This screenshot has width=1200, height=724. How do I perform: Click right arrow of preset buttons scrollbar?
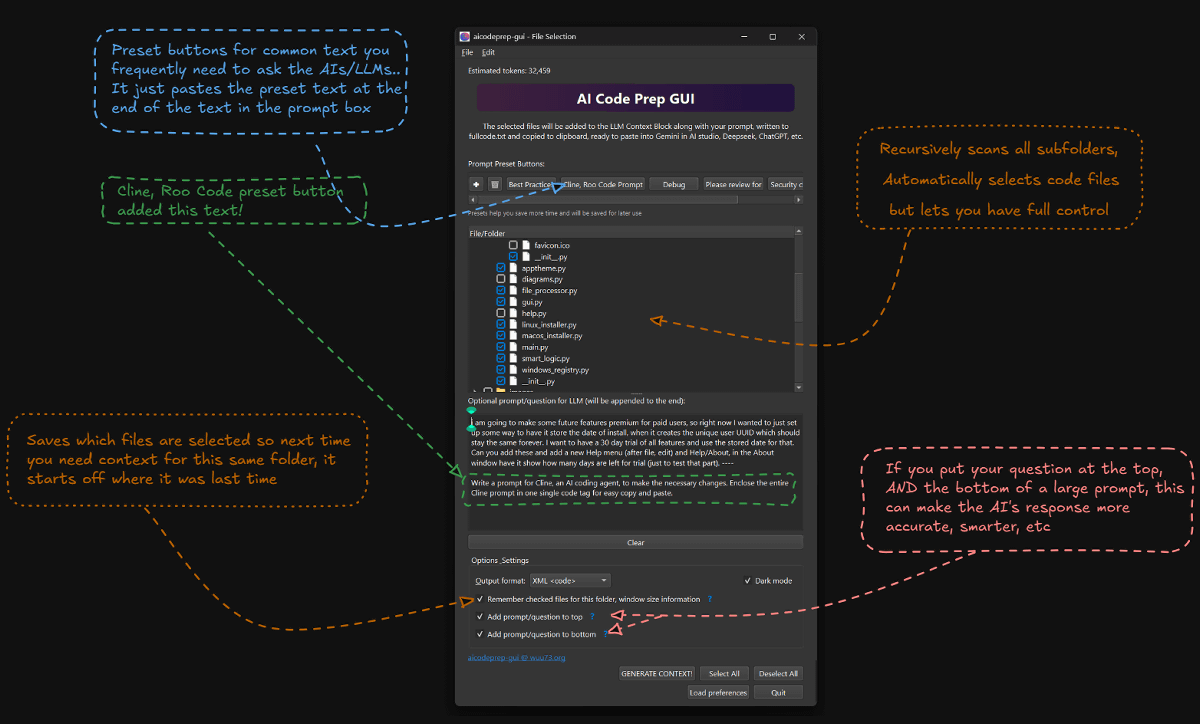coord(799,199)
